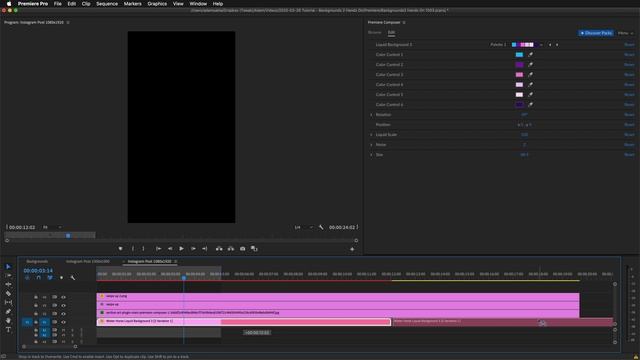Toggle lock on the top video track
Image resolution: width=640 pixels, height=360 pixels.
click(36, 297)
